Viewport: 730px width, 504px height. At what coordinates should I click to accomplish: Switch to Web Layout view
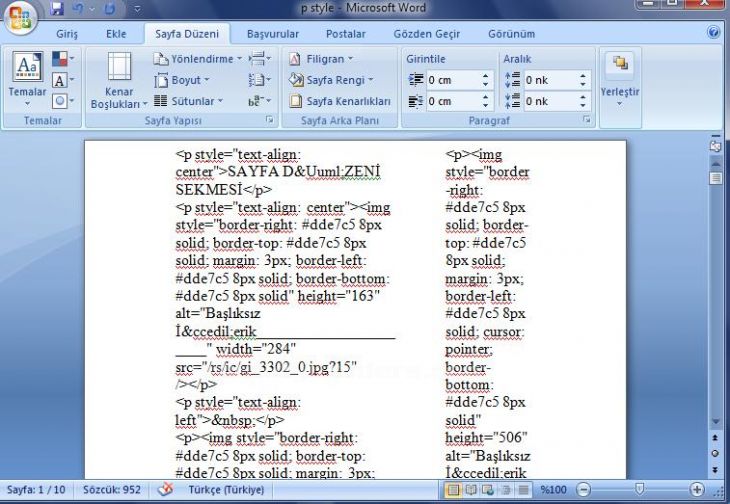[x=488, y=490]
